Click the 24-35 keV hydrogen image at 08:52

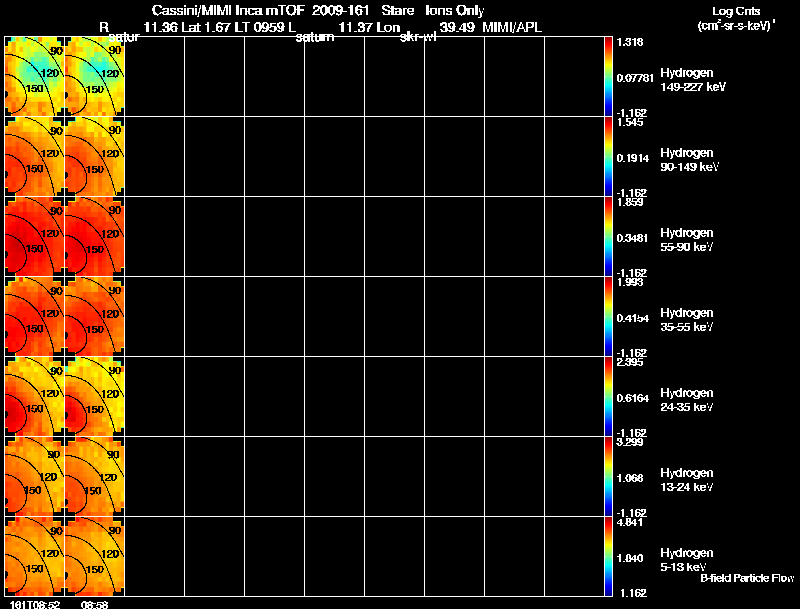point(34,397)
